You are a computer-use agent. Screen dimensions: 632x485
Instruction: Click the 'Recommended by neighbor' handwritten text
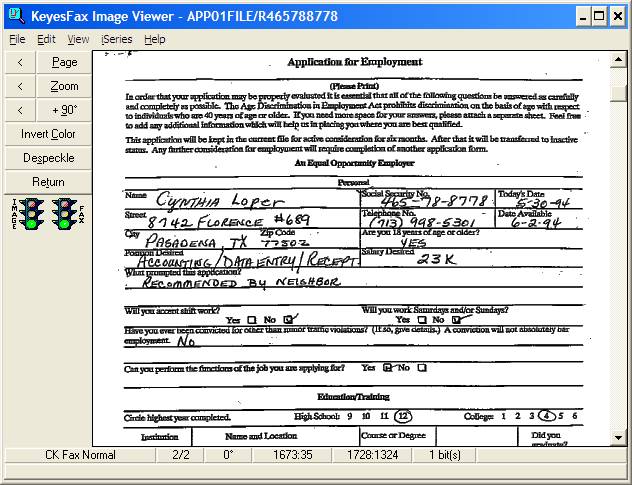[241, 282]
